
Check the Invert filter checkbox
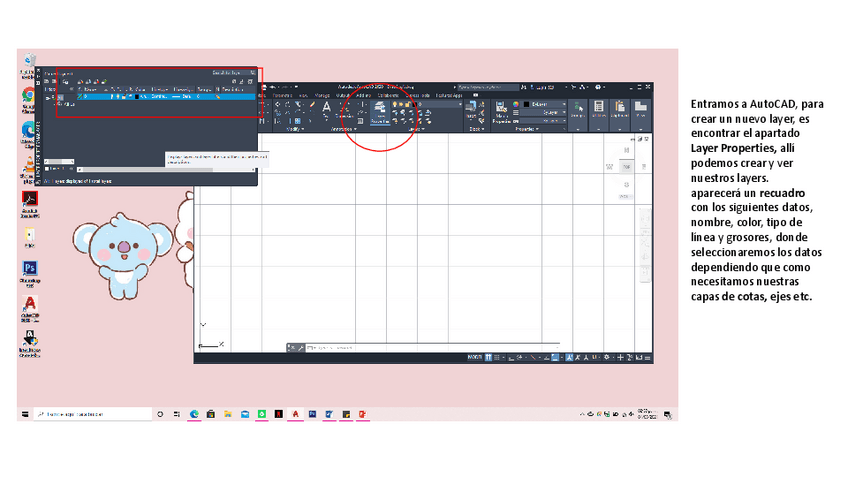(47, 169)
